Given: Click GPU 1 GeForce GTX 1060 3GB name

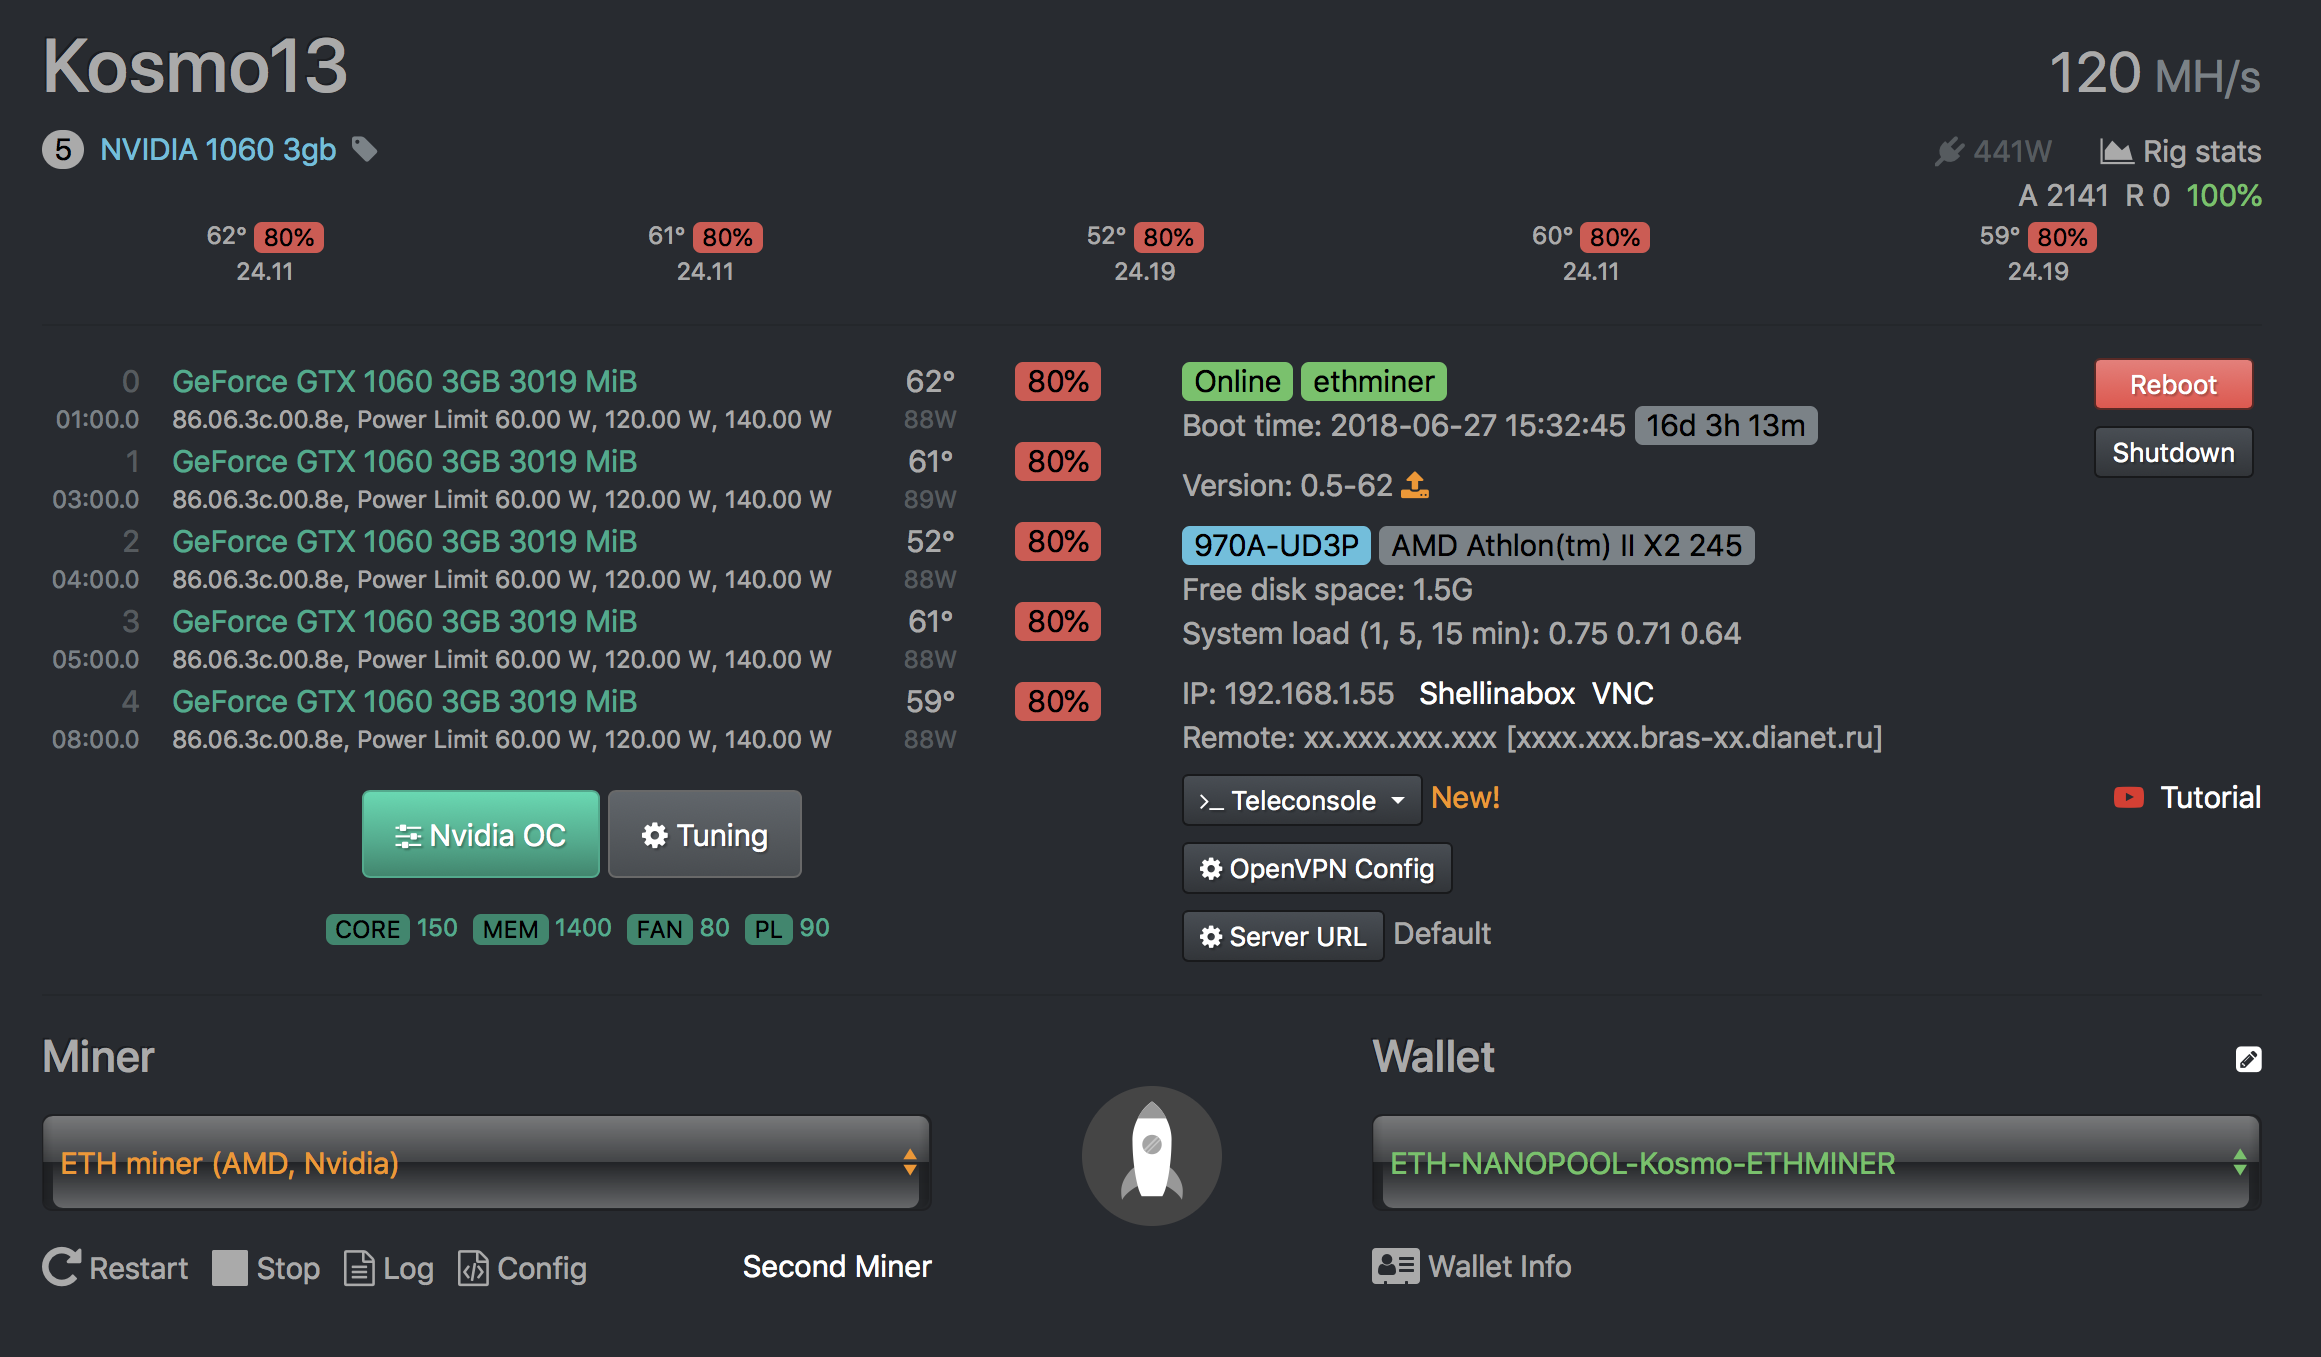Looking at the screenshot, I should point(404,461).
